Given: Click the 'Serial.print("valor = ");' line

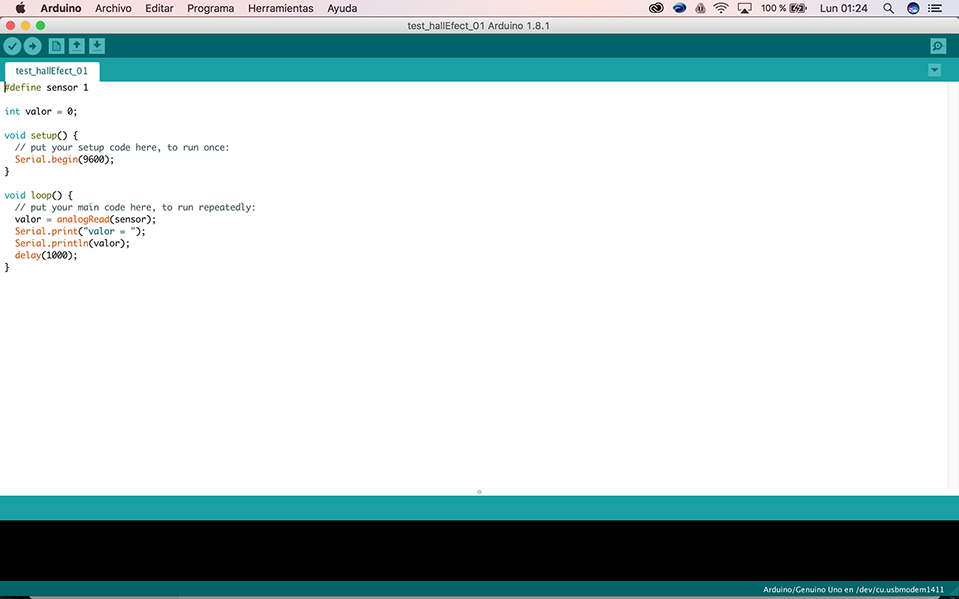Looking at the screenshot, I should (x=80, y=231).
